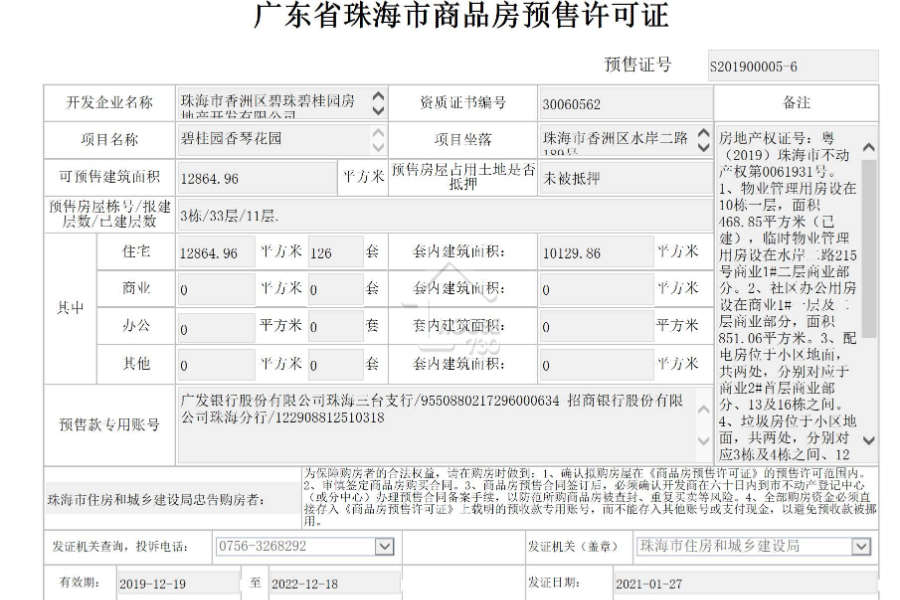Click the developer name field's down arrow
The image size is (900, 600).
point(378,111)
